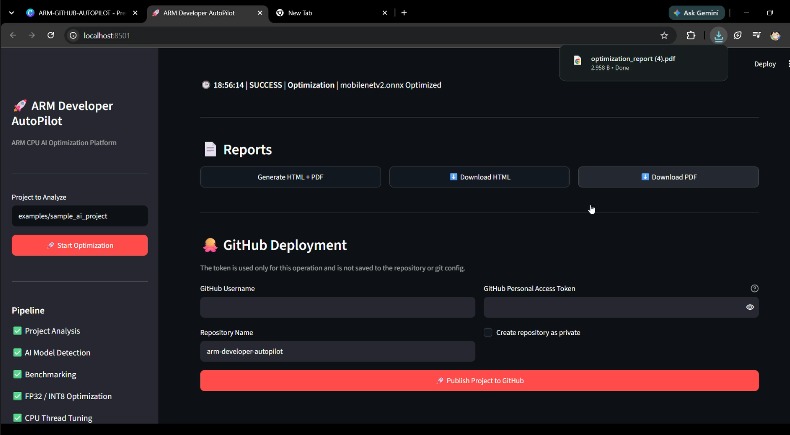This screenshot has width=790, height=435.
Task: Bookmark this page with star icon
Action: (664, 35)
